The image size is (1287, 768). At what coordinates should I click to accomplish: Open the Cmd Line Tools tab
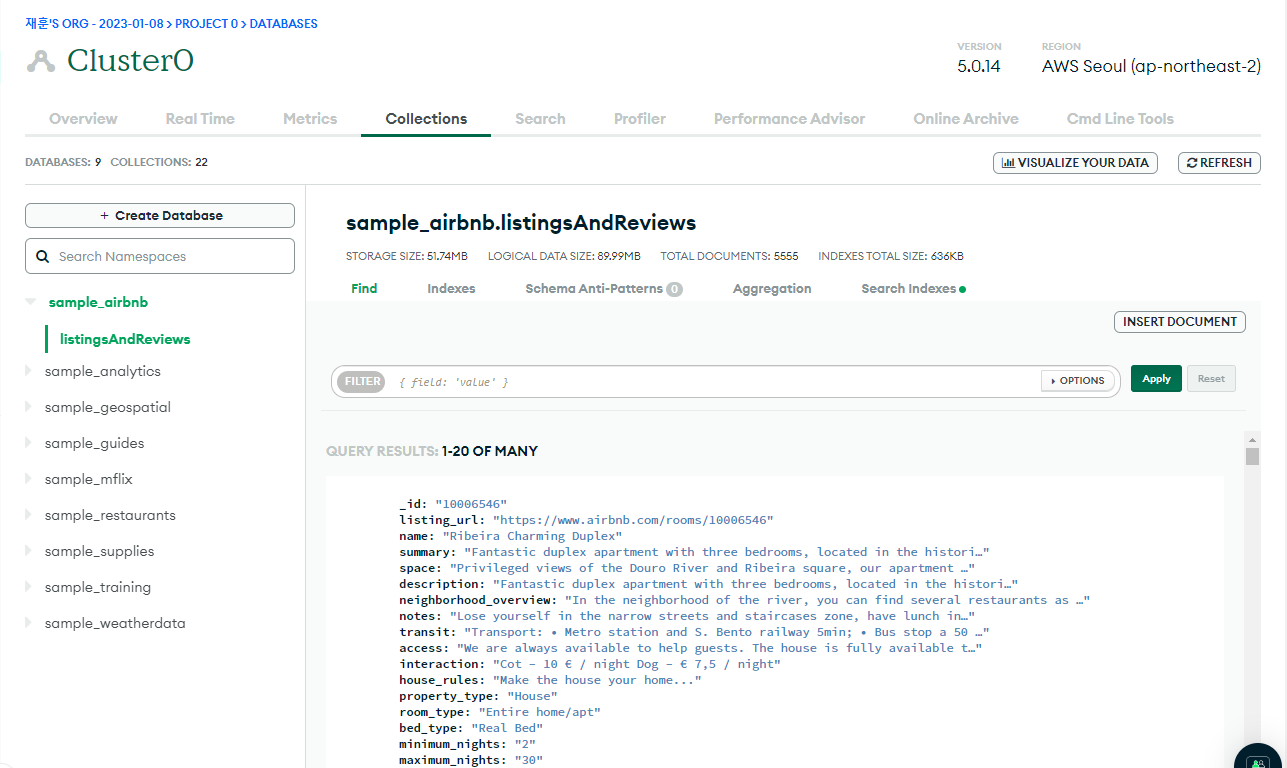coord(1120,118)
